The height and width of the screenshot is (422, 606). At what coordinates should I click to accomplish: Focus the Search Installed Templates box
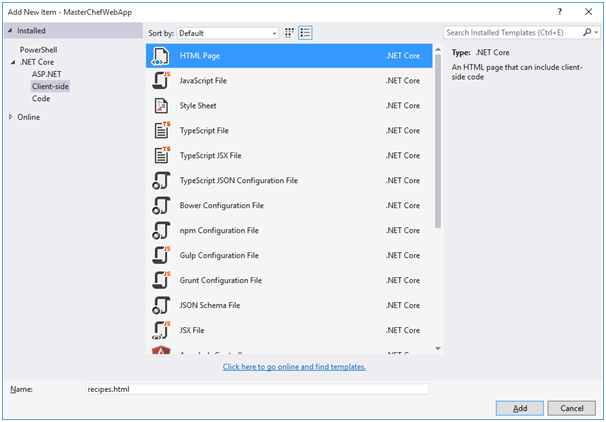512,32
